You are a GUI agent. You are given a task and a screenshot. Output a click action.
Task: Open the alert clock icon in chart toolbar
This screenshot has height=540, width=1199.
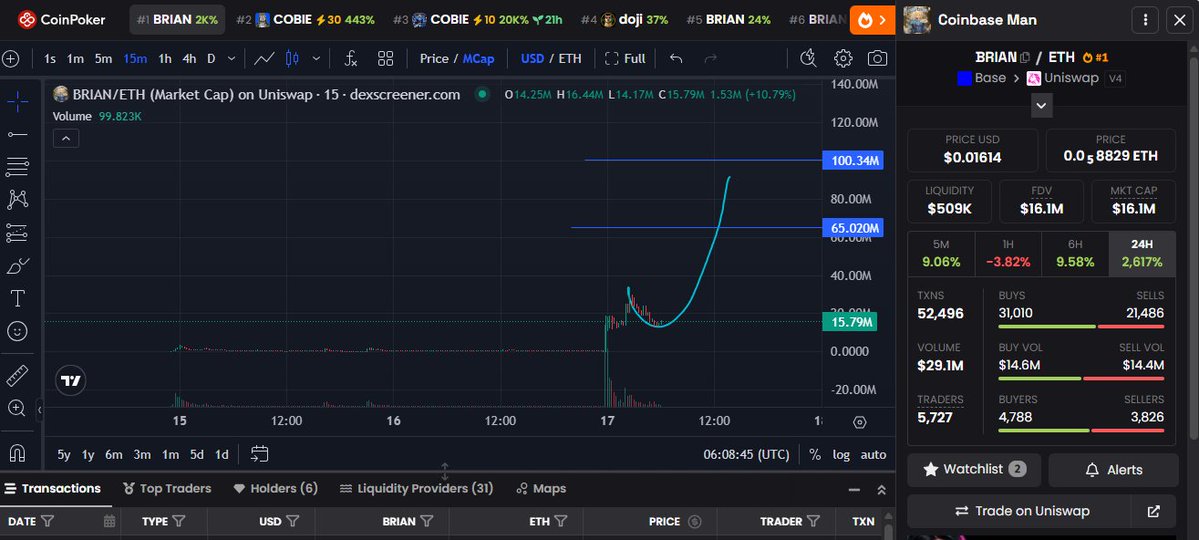[807, 58]
